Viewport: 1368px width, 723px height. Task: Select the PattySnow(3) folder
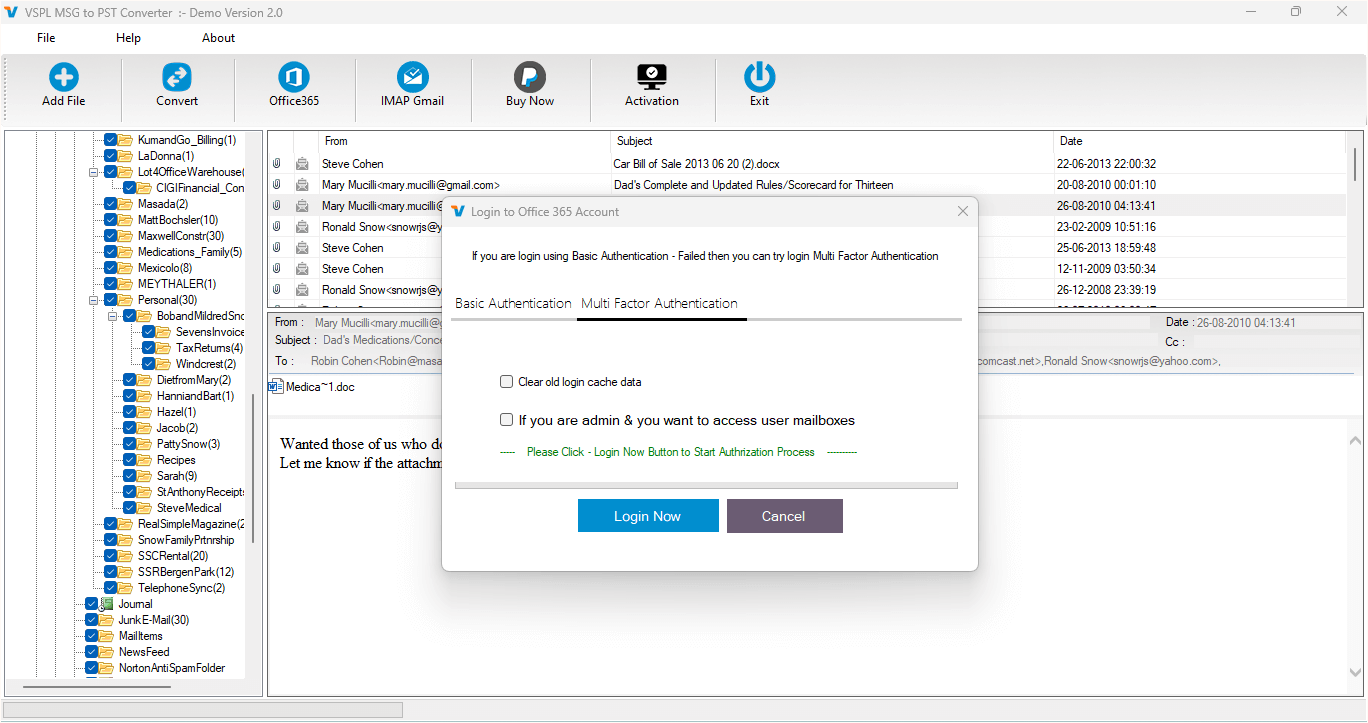pos(188,444)
